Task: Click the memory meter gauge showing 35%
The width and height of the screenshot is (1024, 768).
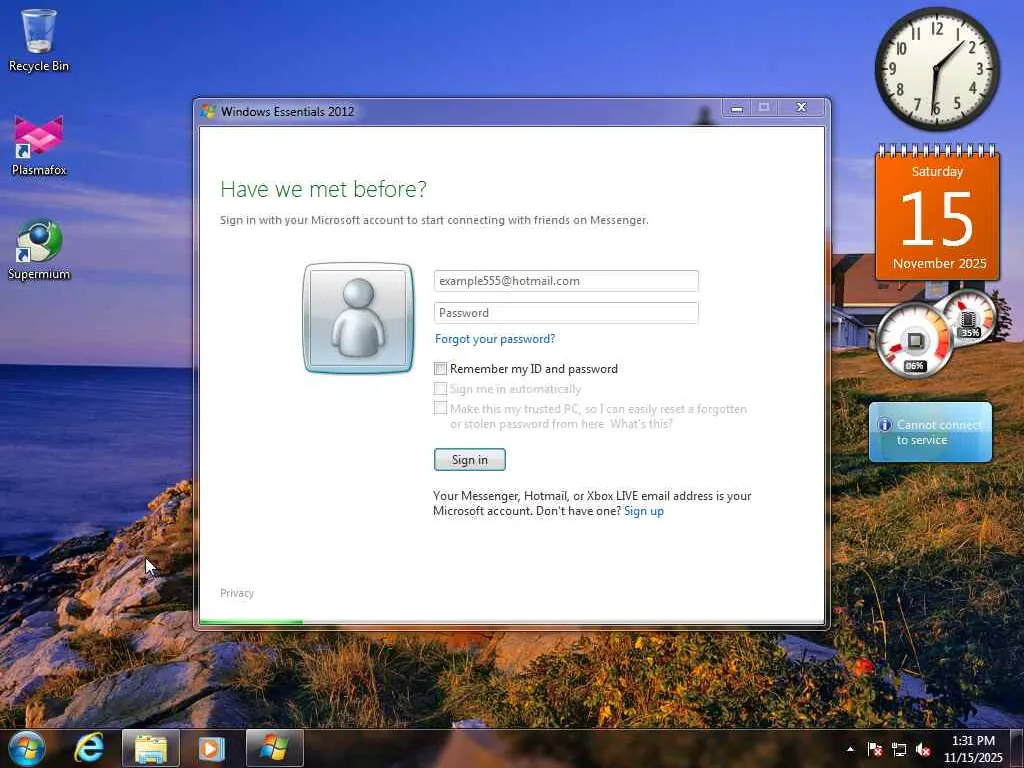Action: [x=968, y=317]
